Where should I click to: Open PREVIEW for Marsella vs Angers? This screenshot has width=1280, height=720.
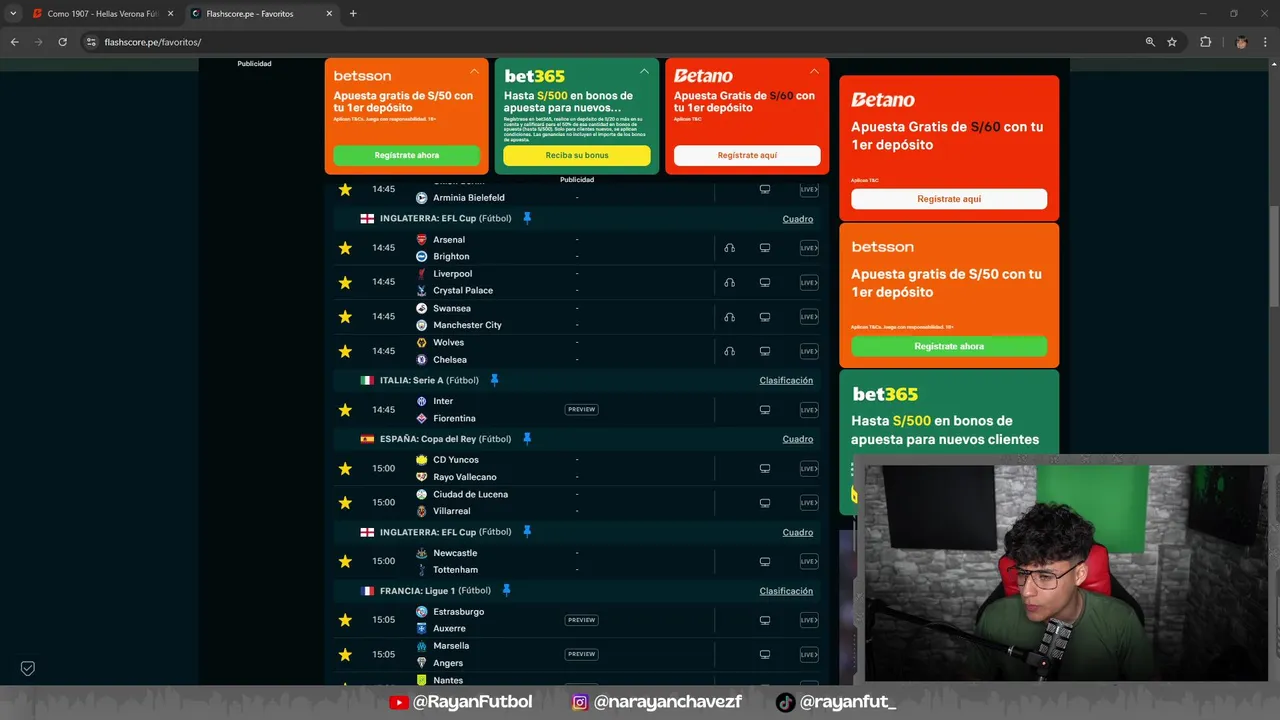tap(581, 654)
